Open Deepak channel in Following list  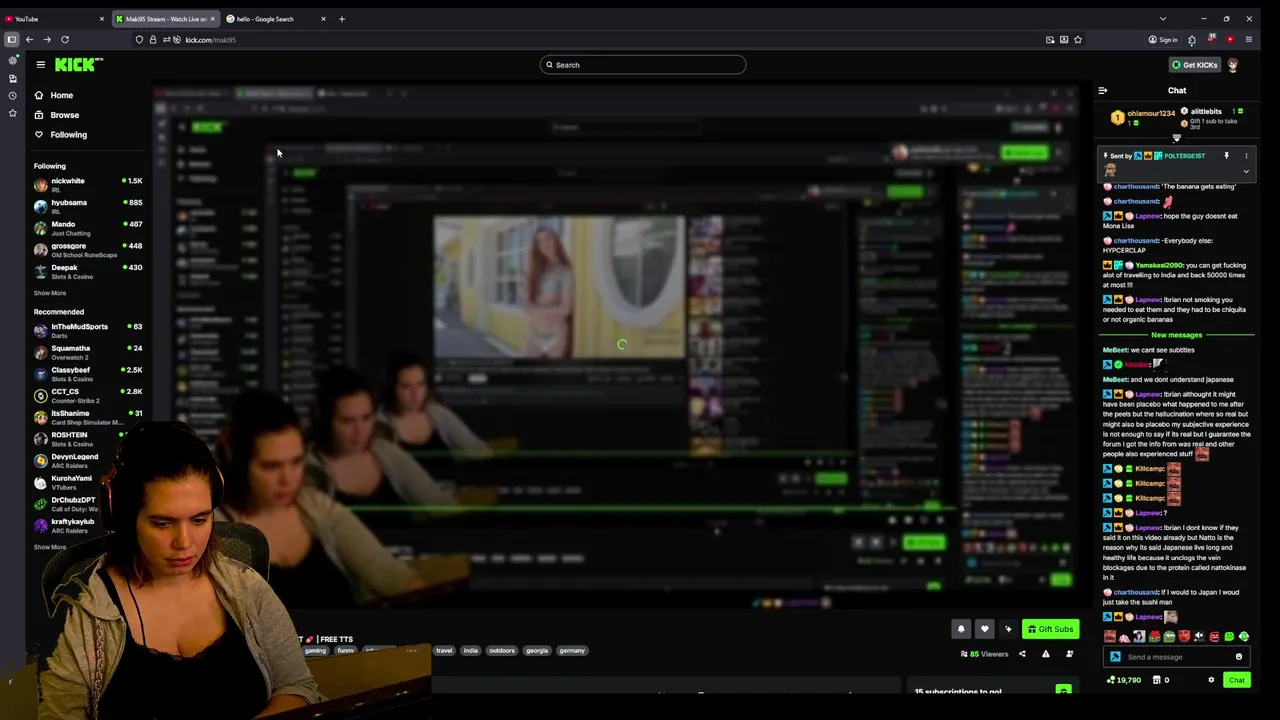coord(88,271)
